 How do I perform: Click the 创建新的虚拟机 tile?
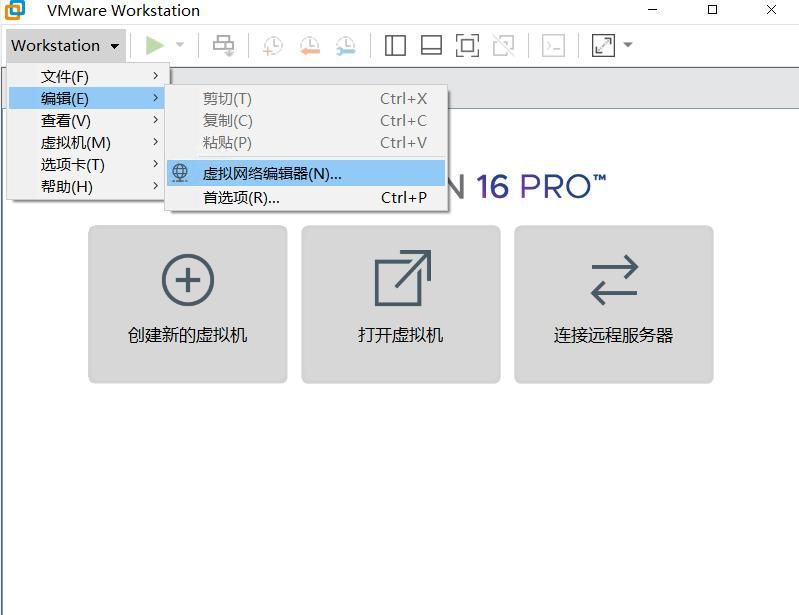pos(188,304)
